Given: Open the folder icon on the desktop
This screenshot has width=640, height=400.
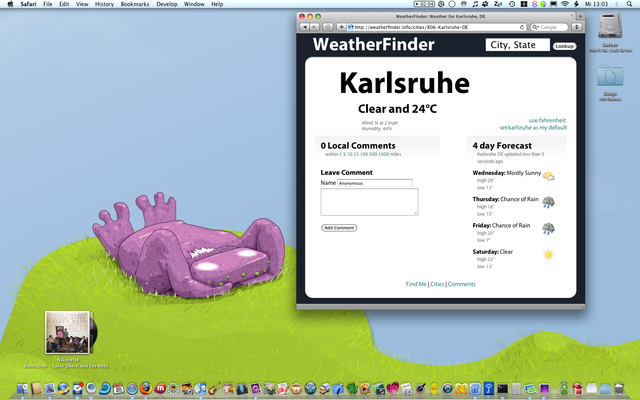Looking at the screenshot, I should point(610,76).
